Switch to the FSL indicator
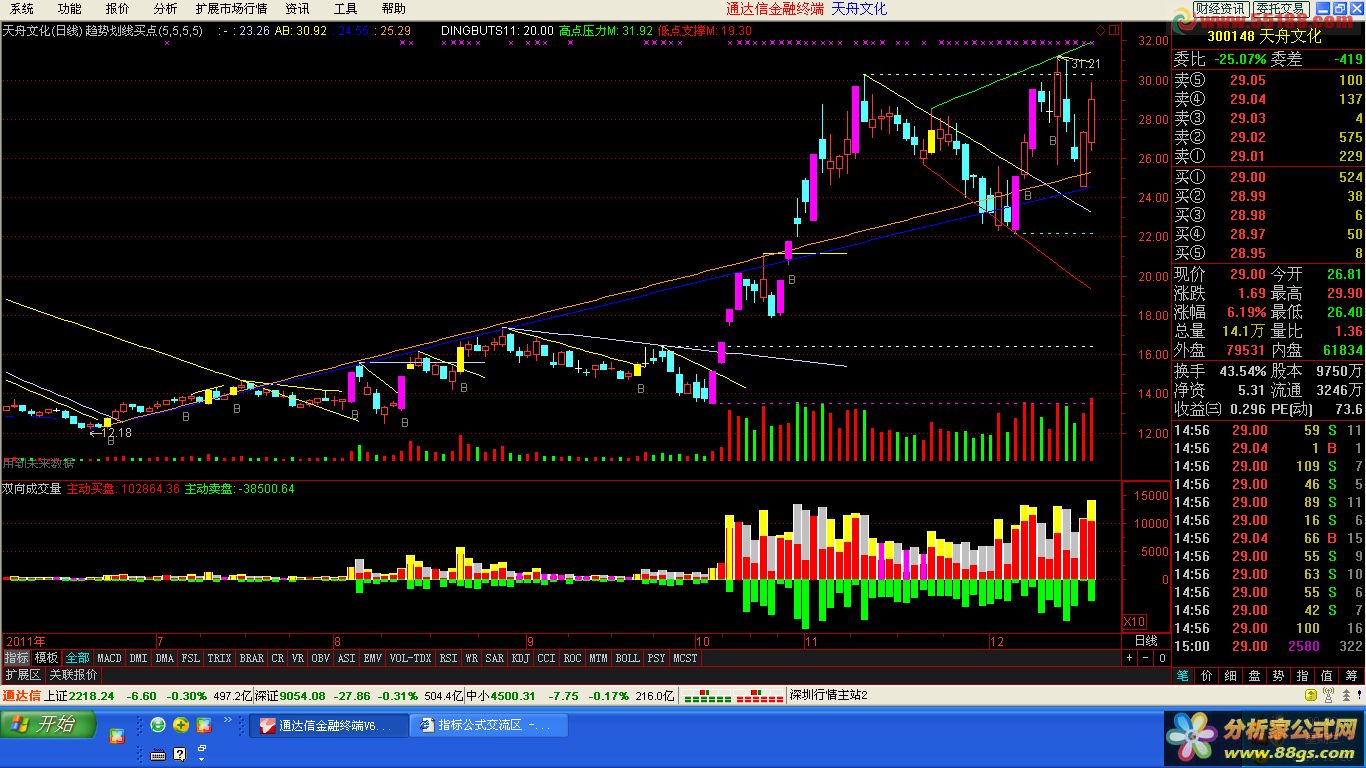Image resolution: width=1366 pixels, height=768 pixels. (x=190, y=658)
